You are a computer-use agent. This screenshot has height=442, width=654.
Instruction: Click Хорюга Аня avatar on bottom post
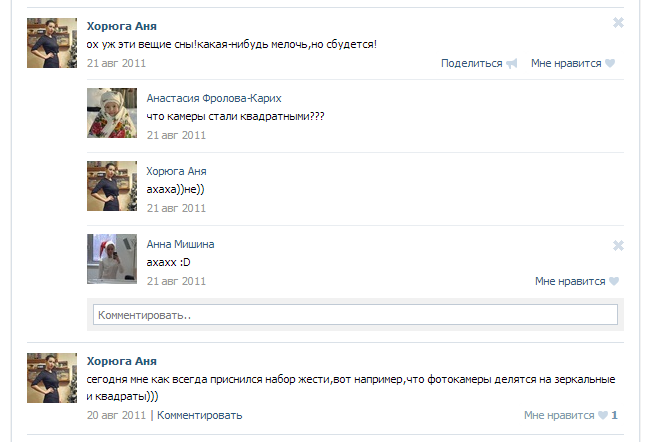coord(52,377)
